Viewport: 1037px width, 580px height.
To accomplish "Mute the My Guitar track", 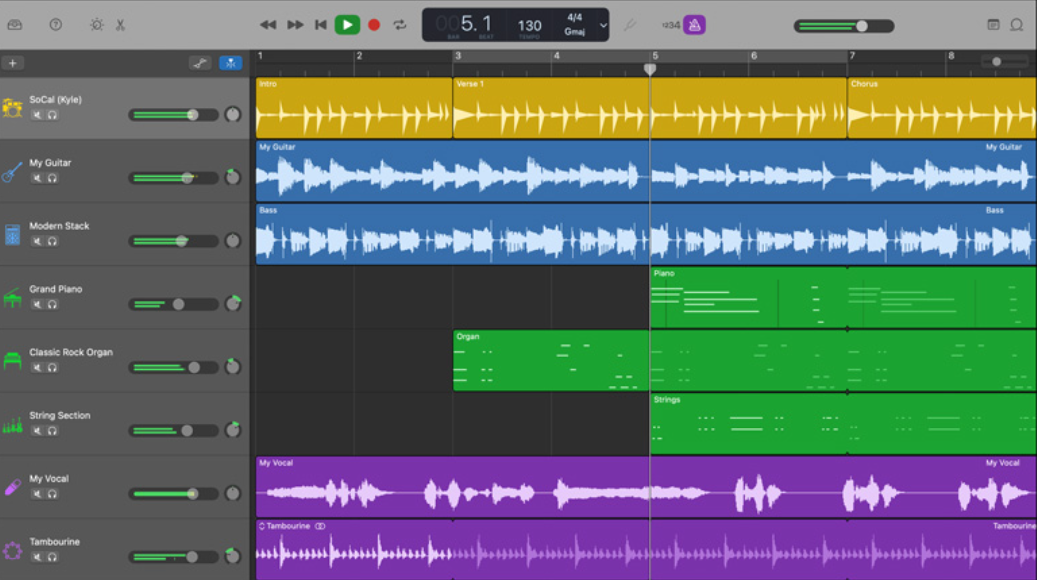I will [x=37, y=178].
